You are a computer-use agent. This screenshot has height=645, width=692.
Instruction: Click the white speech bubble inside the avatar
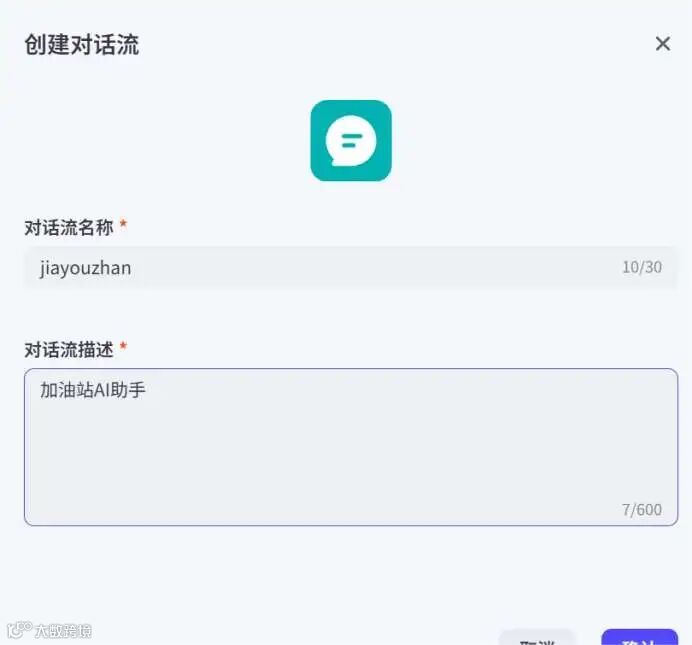(351, 141)
